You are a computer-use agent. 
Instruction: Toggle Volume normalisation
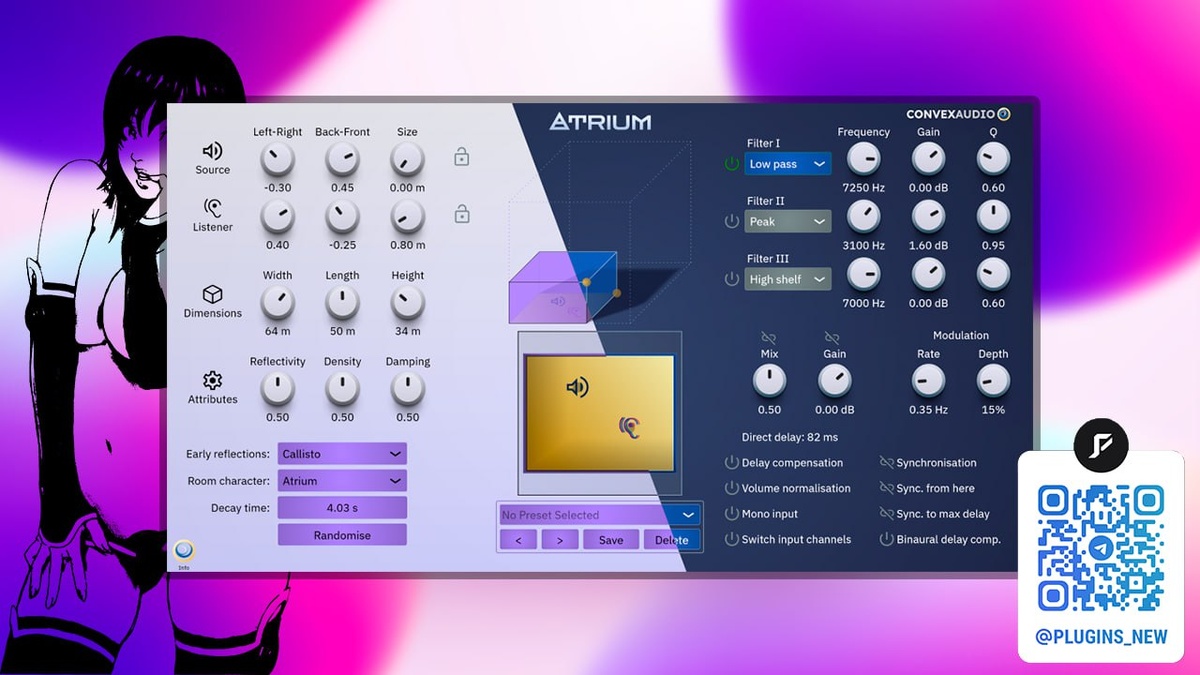coord(732,488)
